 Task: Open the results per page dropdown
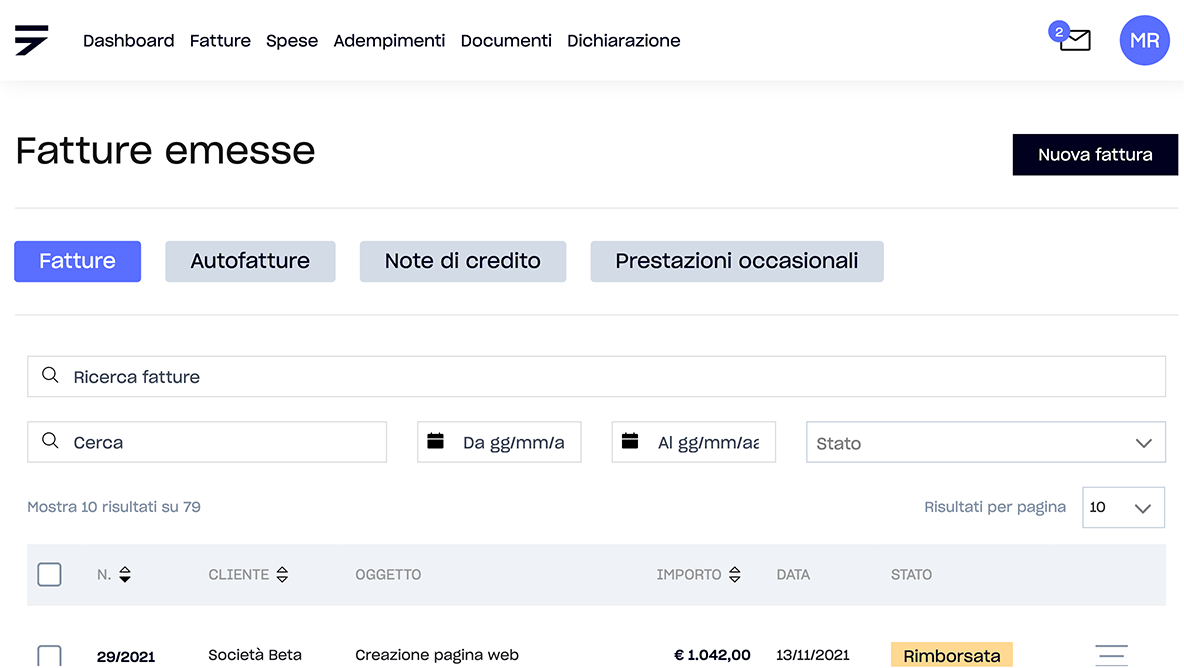pyautogui.click(x=1123, y=508)
